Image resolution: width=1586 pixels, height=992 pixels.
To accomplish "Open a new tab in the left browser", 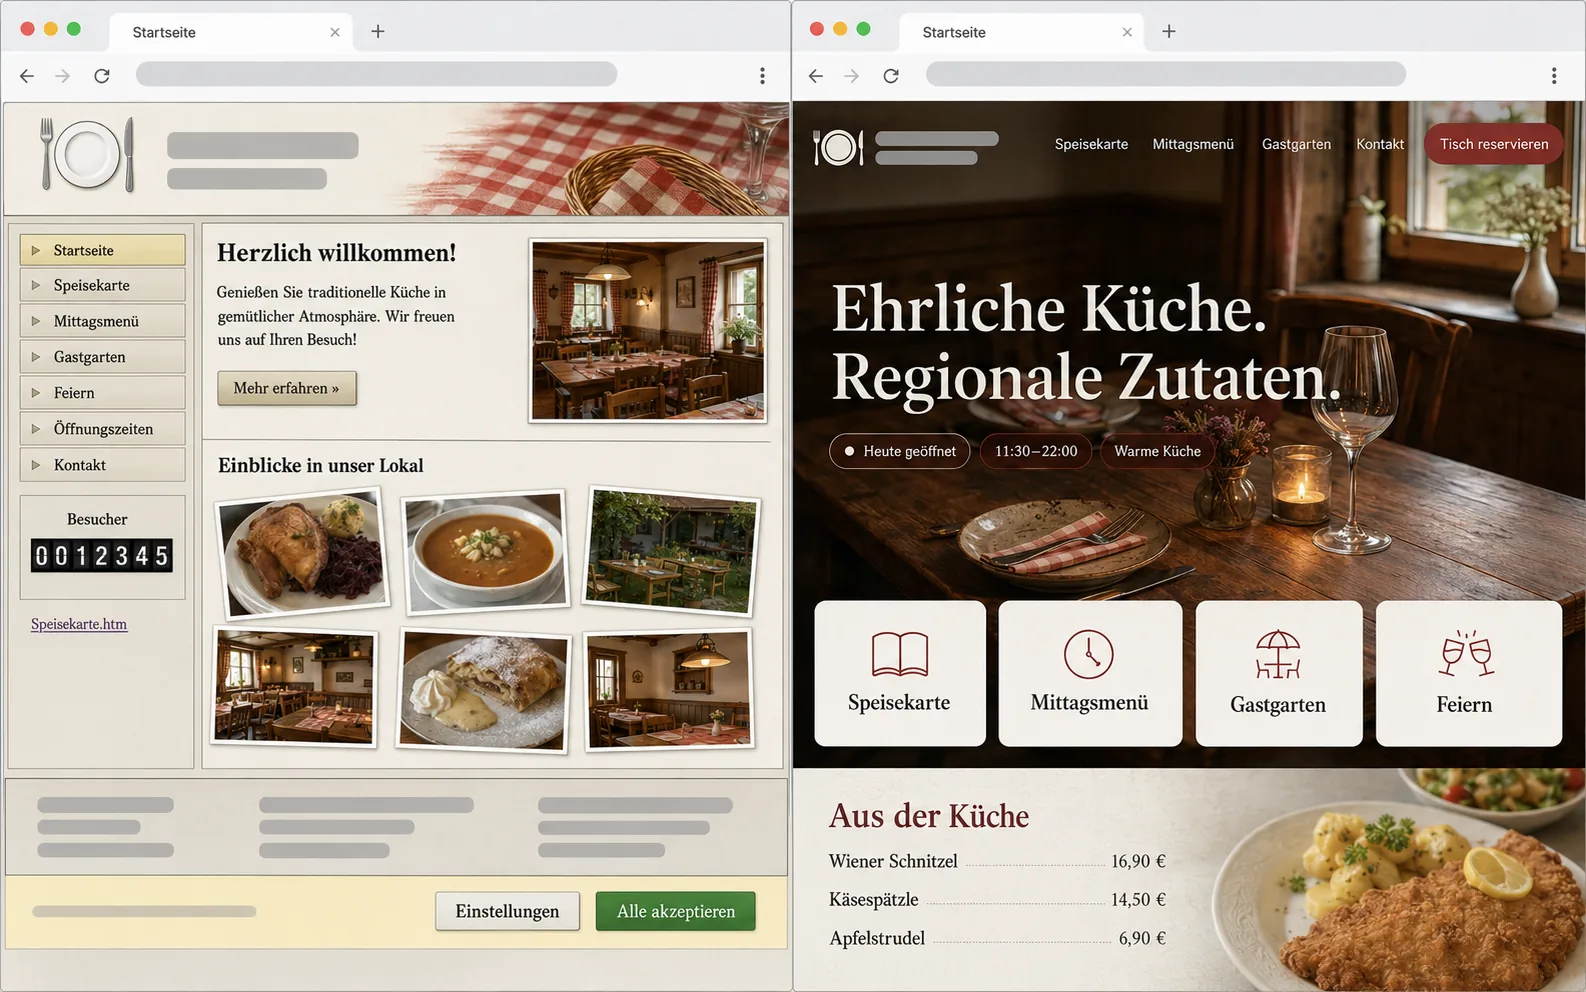I will pos(378,32).
